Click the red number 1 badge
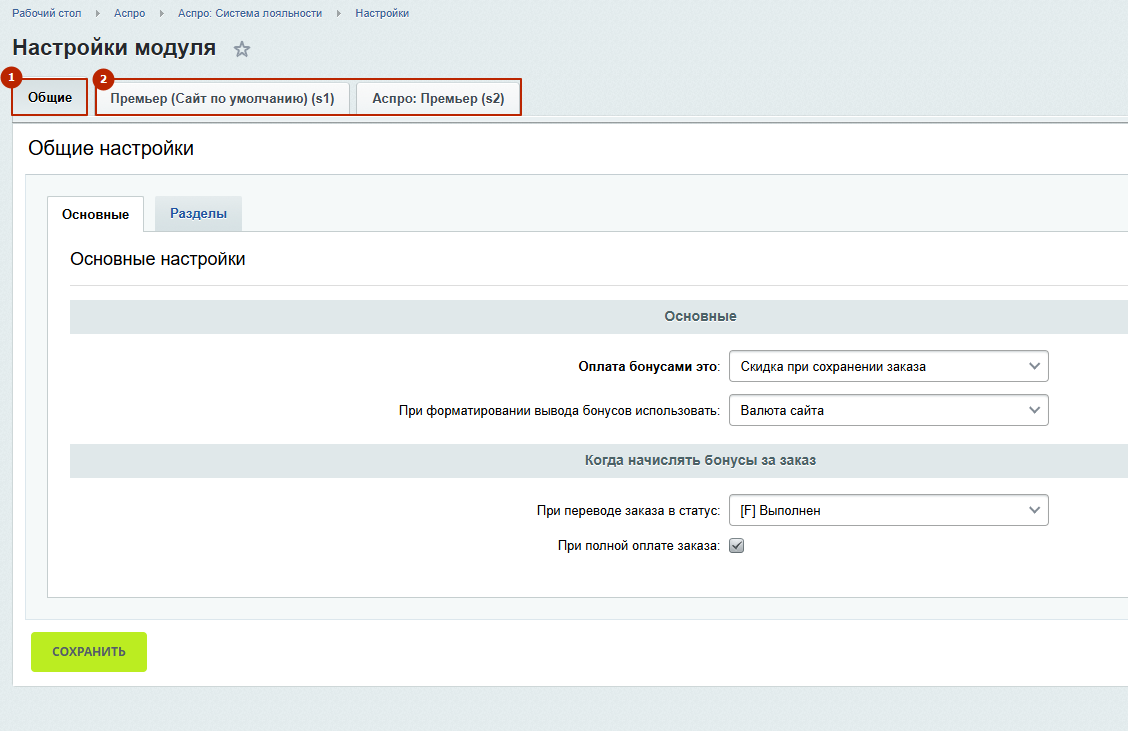 pyautogui.click(x=11, y=77)
